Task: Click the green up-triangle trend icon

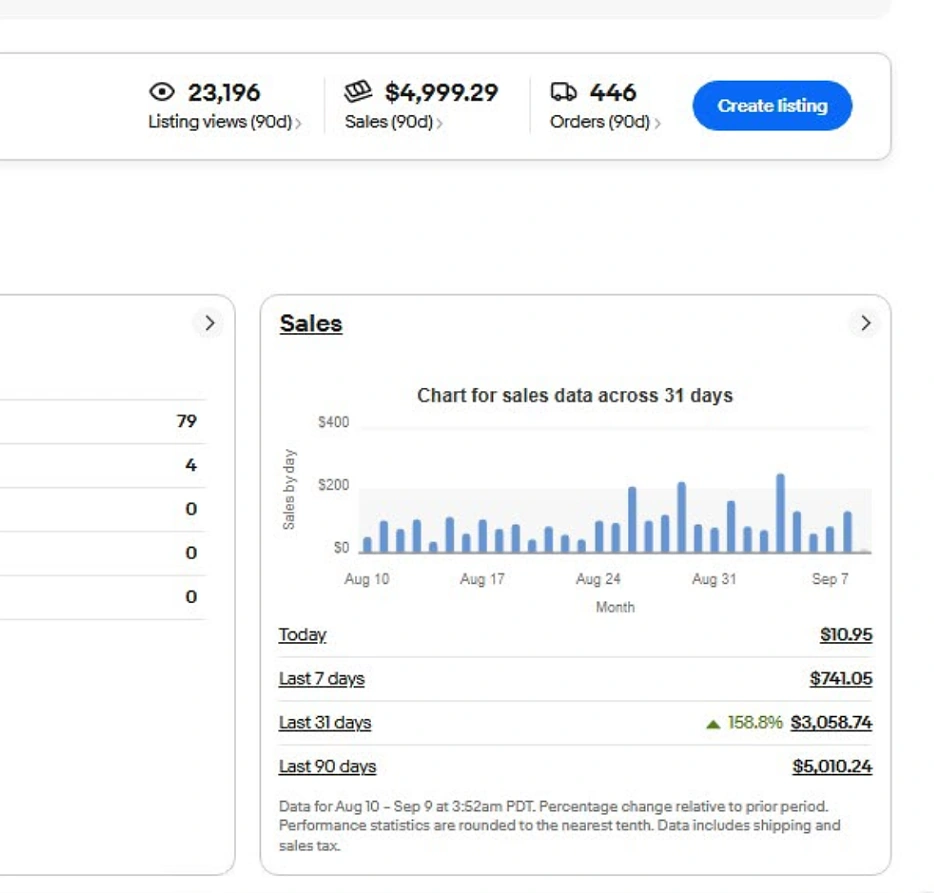Action: (713, 724)
